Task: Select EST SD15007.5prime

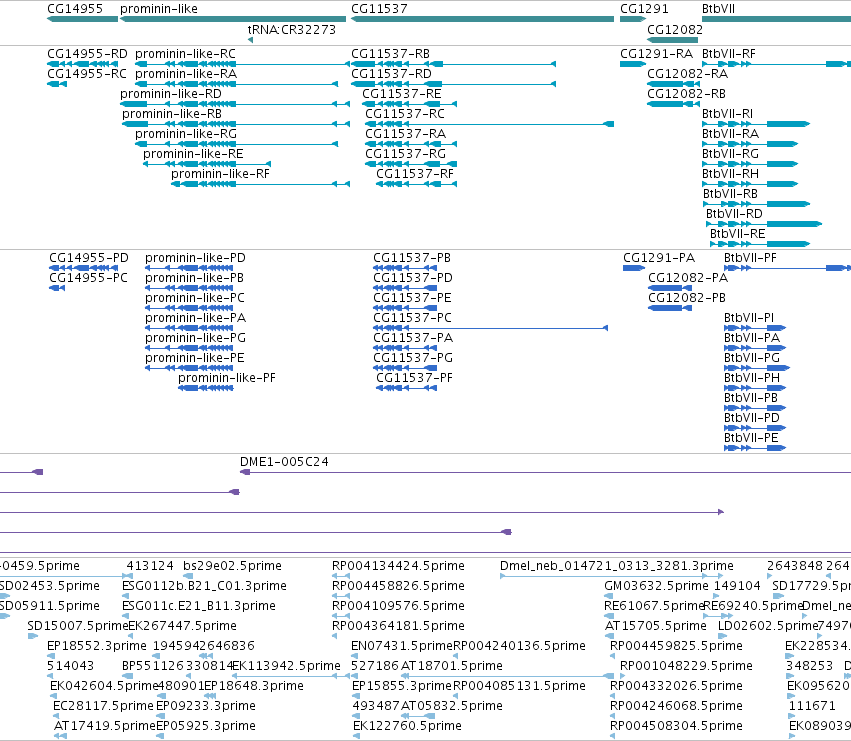Action: [78, 626]
